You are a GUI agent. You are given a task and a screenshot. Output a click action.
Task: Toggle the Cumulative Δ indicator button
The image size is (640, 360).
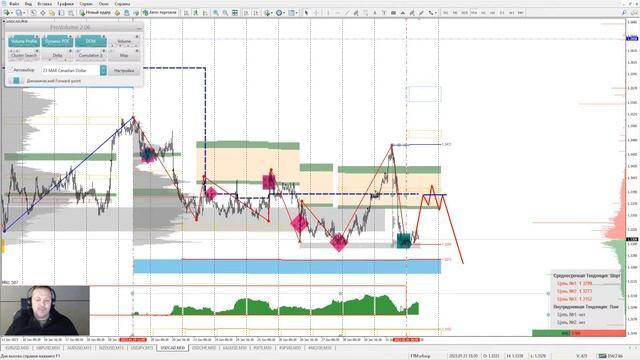tap(91, 55)
